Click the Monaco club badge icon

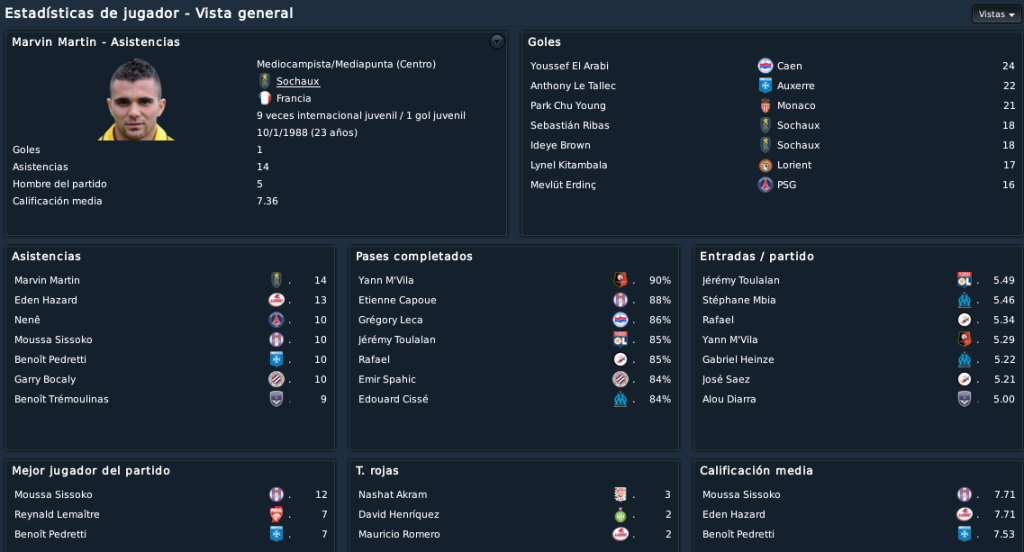click(x=765, y=105)
